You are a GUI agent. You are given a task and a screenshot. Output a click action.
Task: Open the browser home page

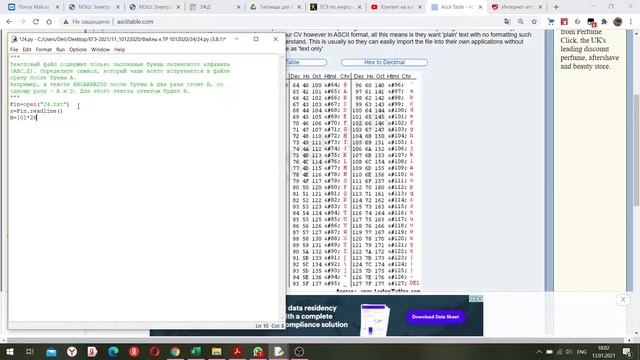tap(49, 22)
